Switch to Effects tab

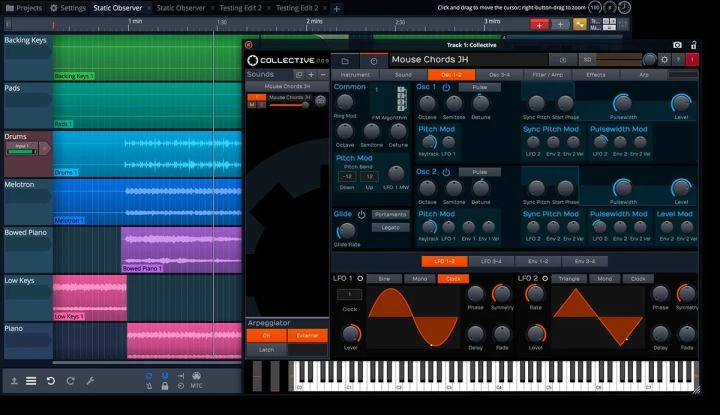[x=596, y=75]
